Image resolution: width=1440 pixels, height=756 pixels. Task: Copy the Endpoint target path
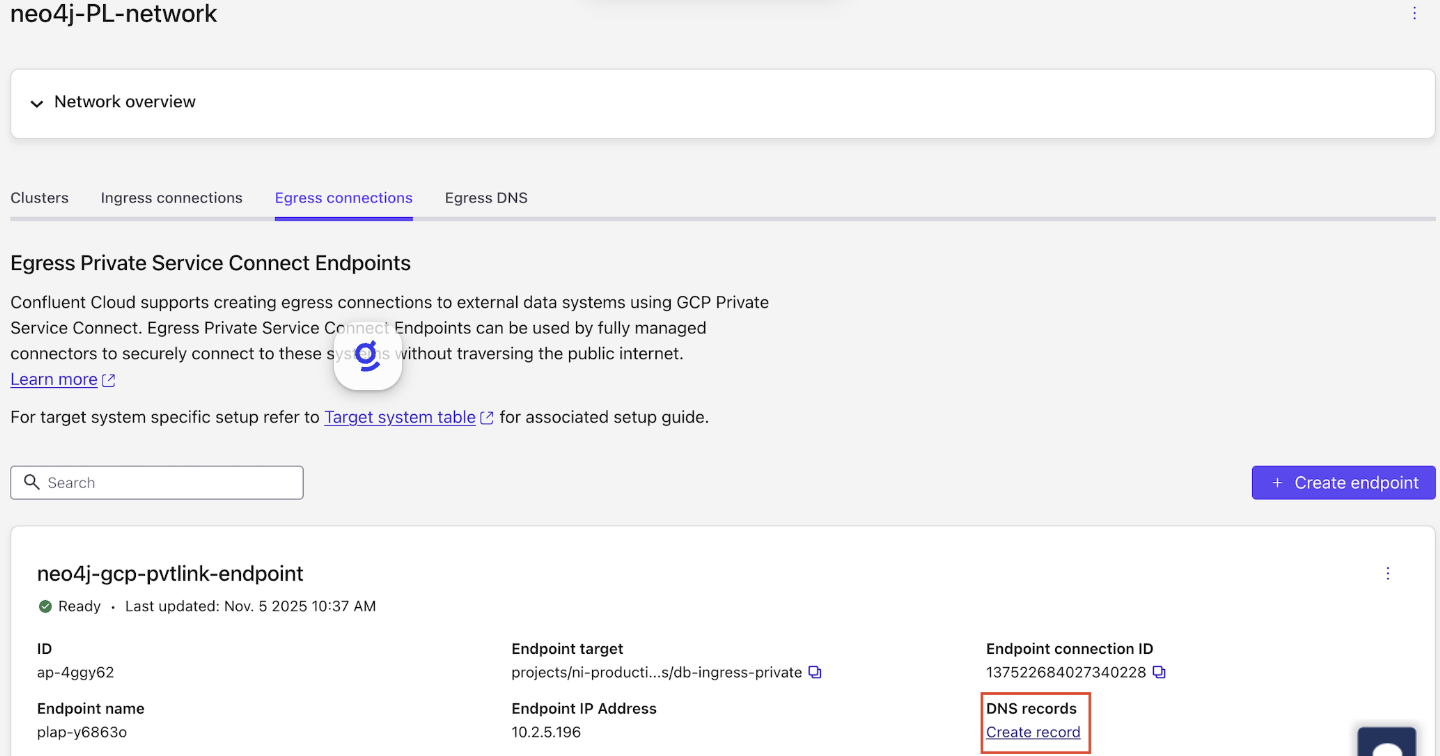coord(814,672)
